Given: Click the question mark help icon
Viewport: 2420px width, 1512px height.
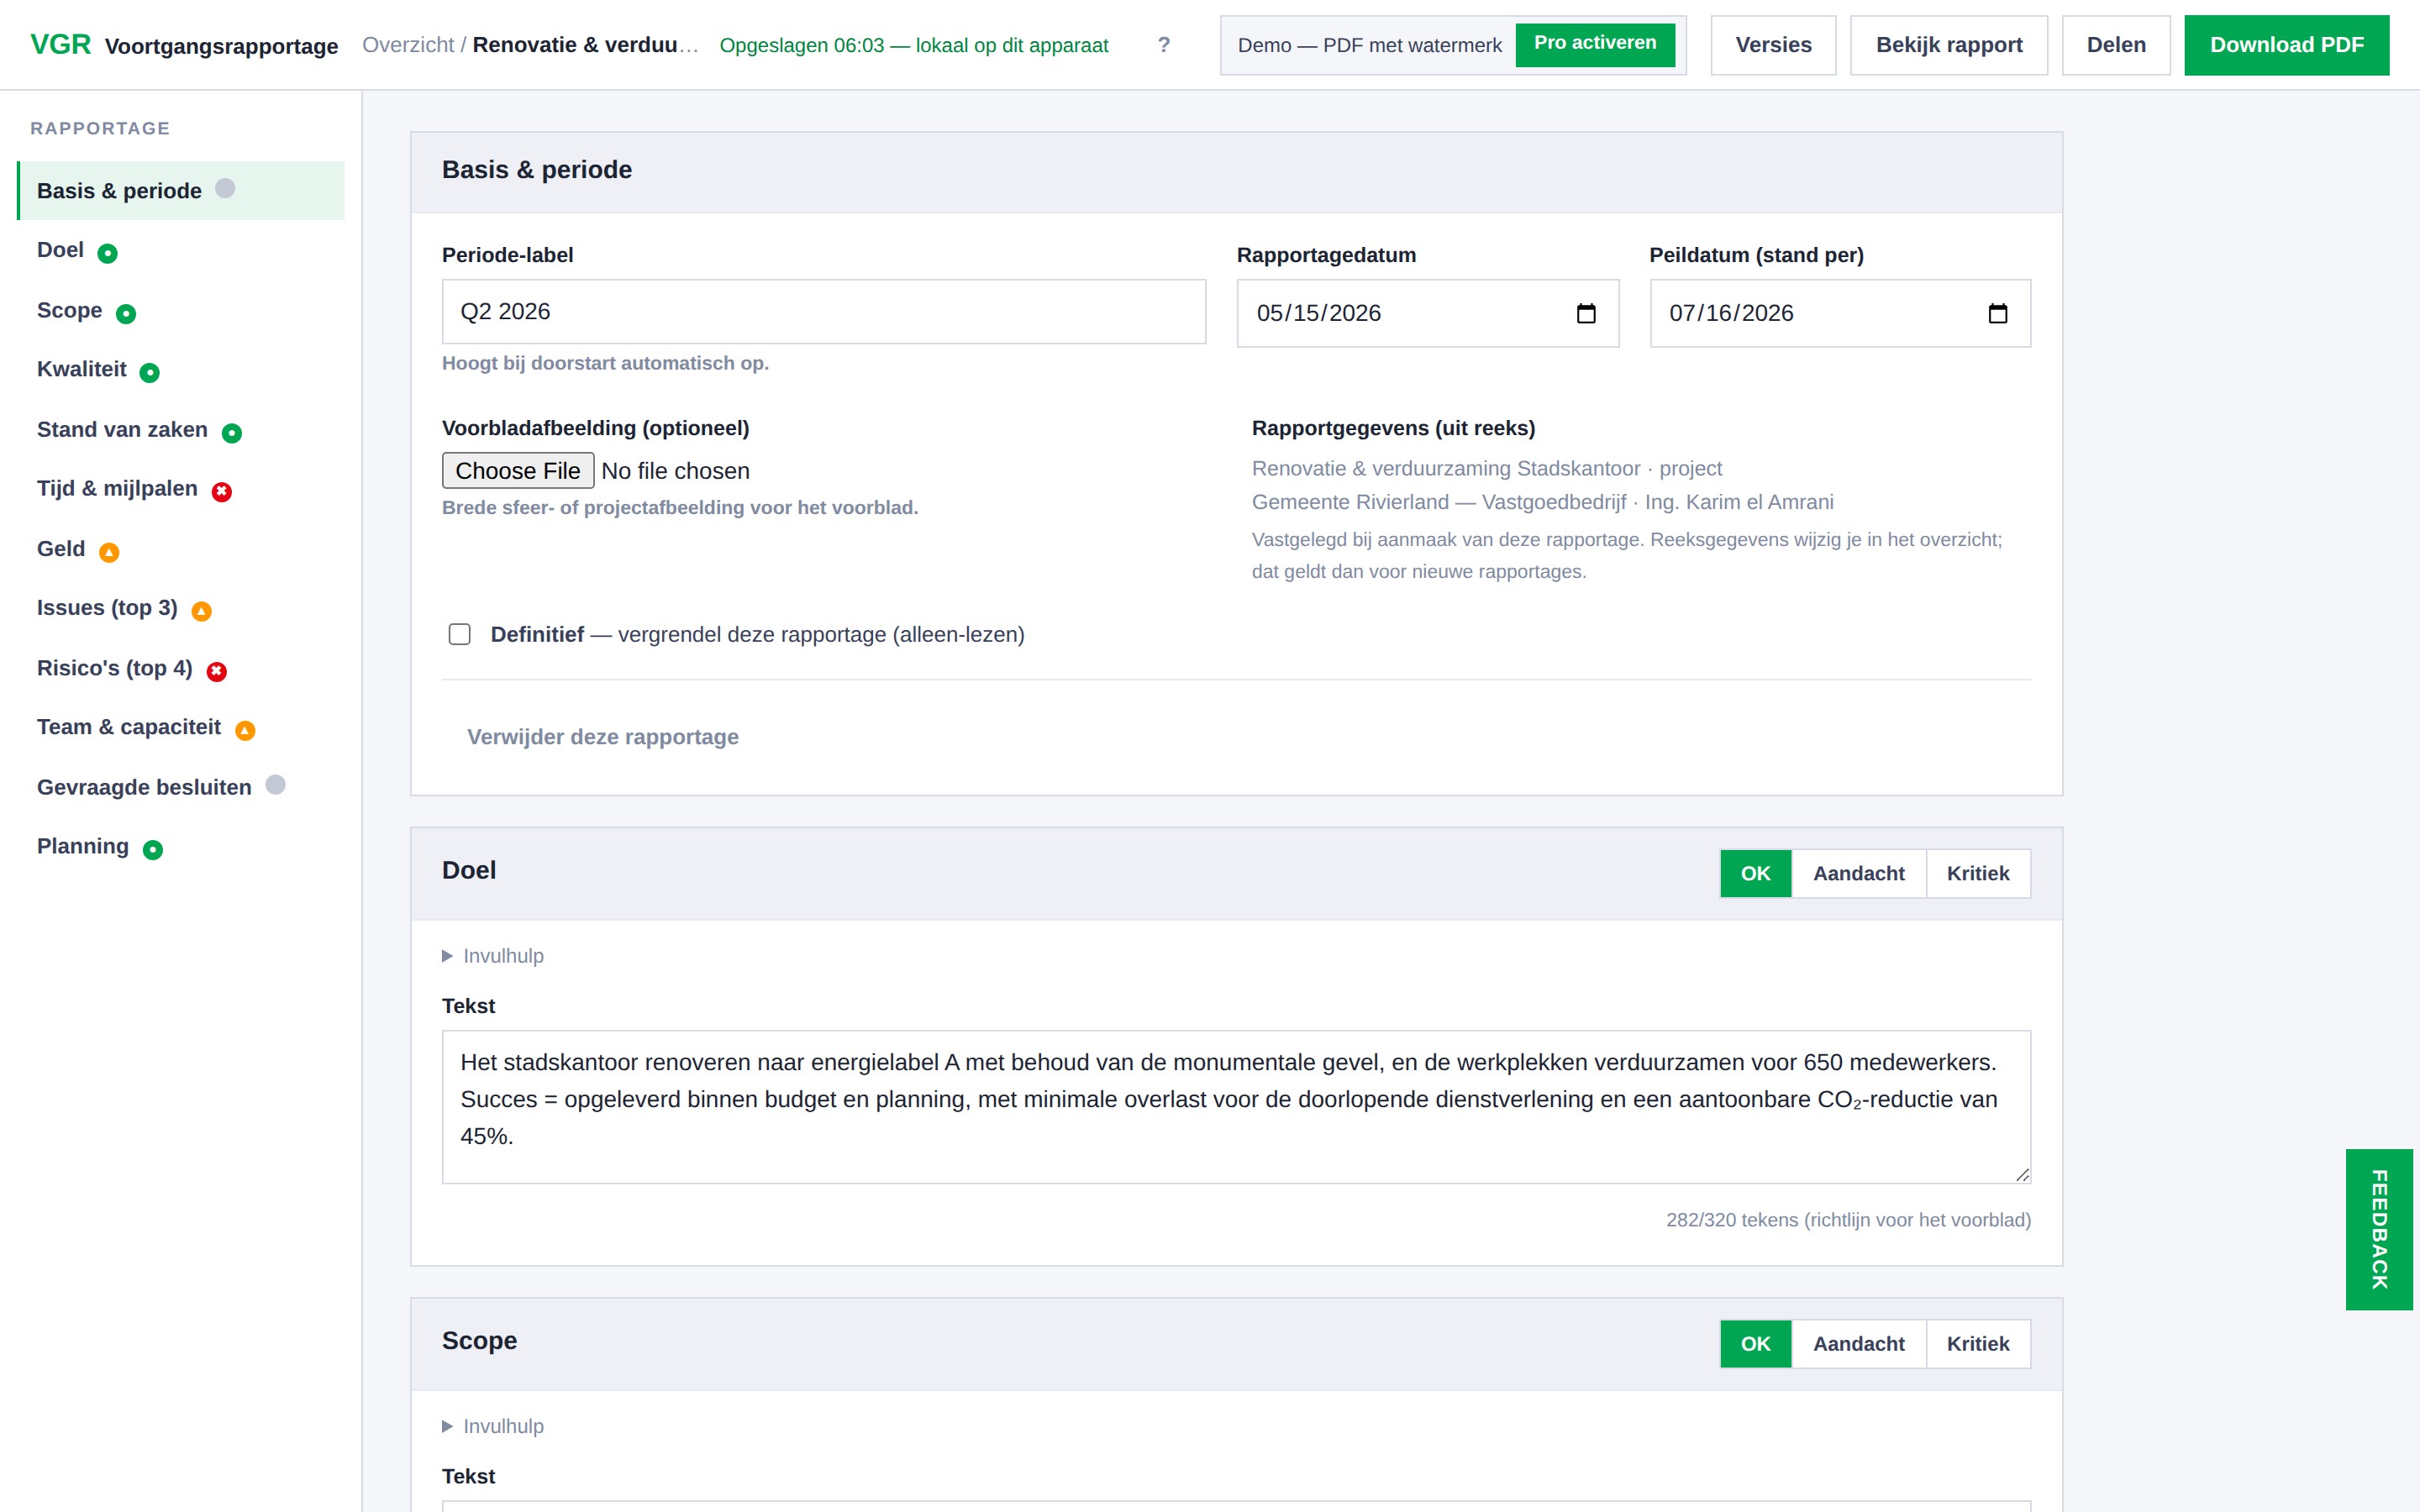Looking at the screenshot, I should (1163, 45).
